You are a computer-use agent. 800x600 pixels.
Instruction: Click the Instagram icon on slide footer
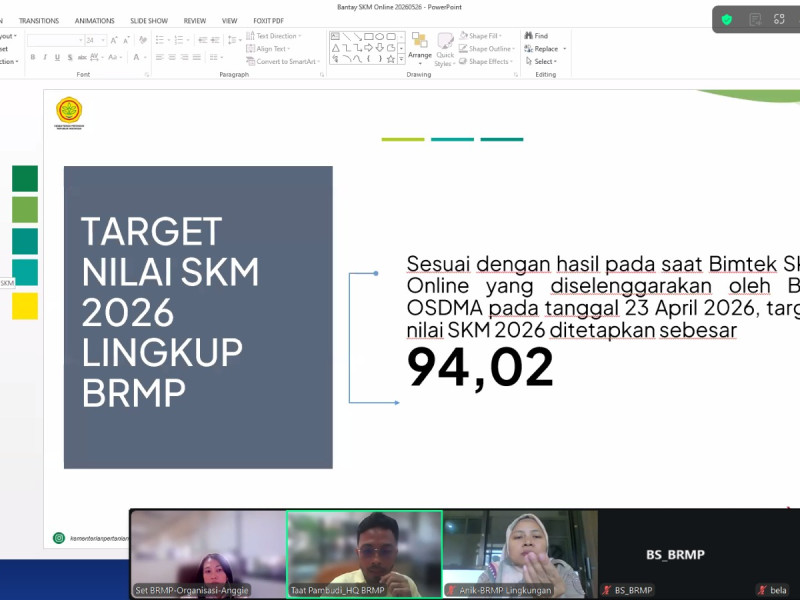(59, 538)
